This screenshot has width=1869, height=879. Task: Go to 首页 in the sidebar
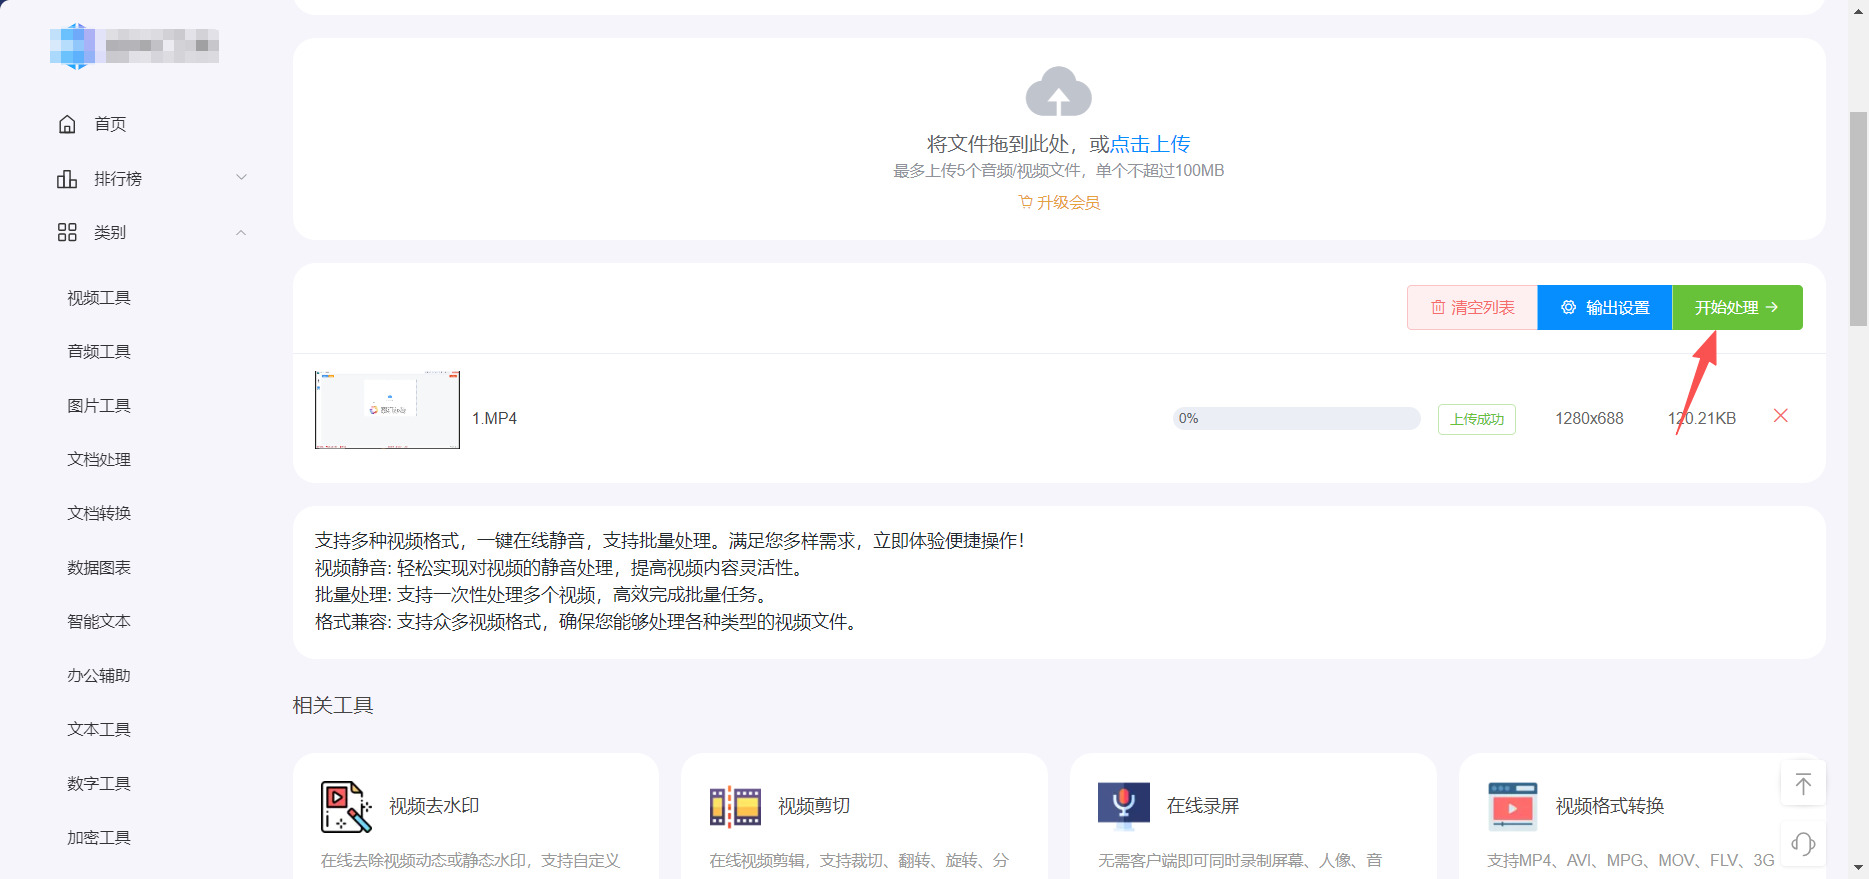pyautogui.click(x=110, y=124)
